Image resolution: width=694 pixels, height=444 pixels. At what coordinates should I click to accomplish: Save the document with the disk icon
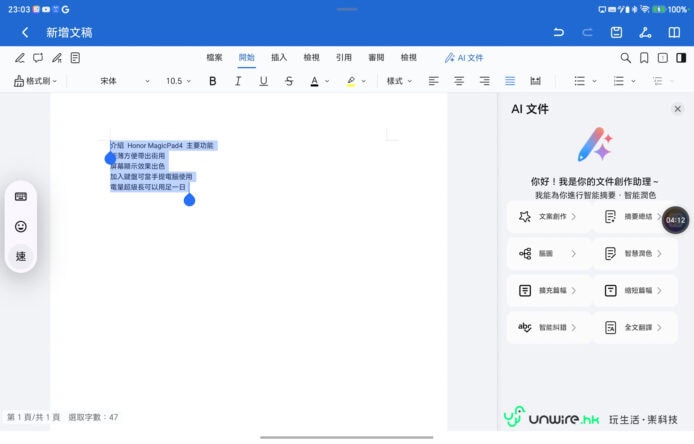click(616, 32)
